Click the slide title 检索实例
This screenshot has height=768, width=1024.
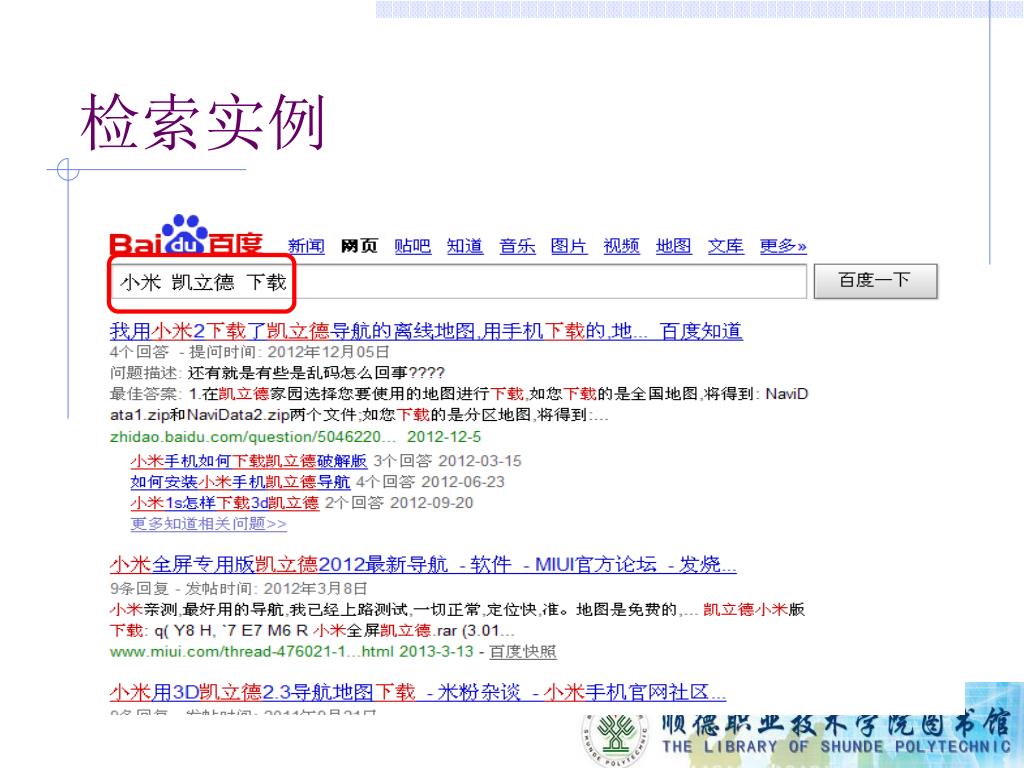pyautogui.click(x=202, y=122)
